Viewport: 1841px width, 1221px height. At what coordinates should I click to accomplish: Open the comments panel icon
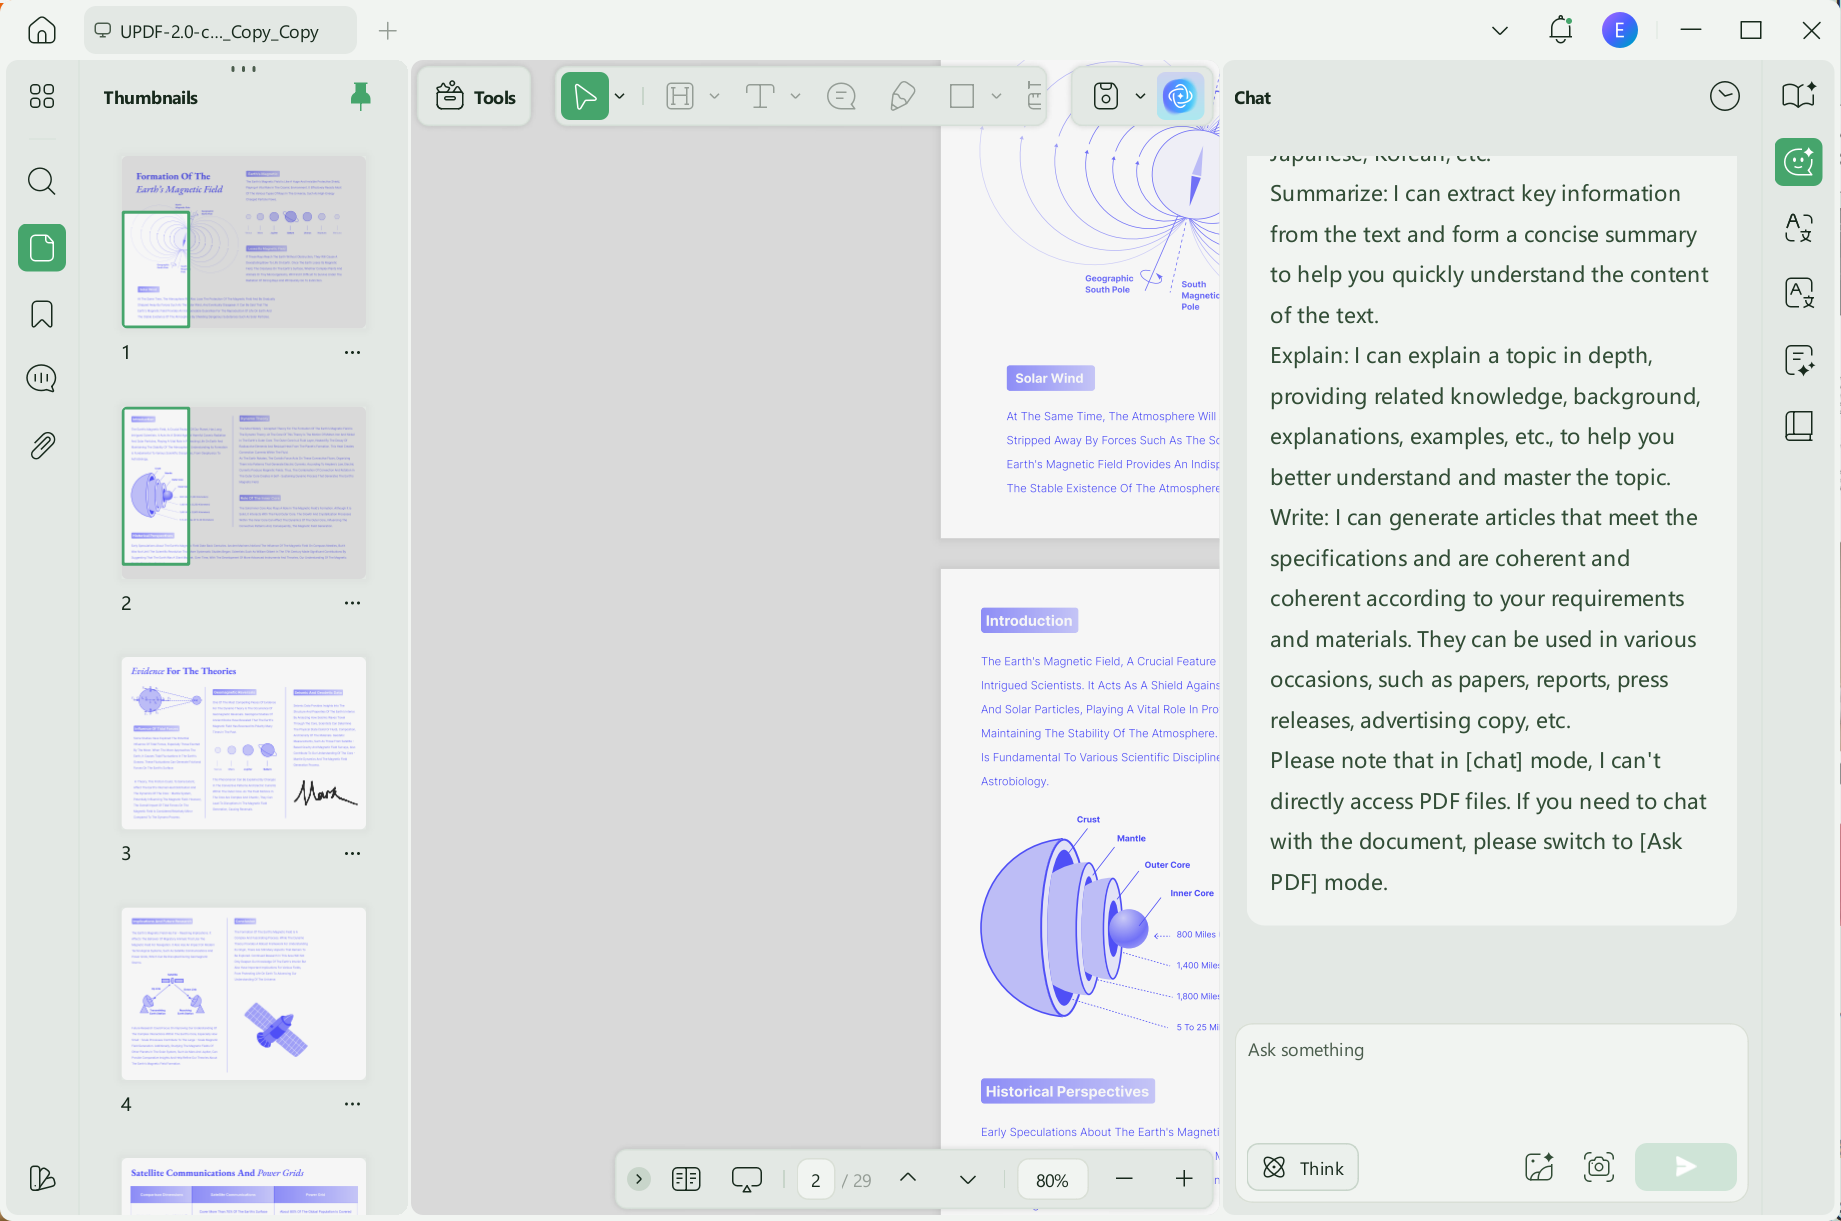42,378
